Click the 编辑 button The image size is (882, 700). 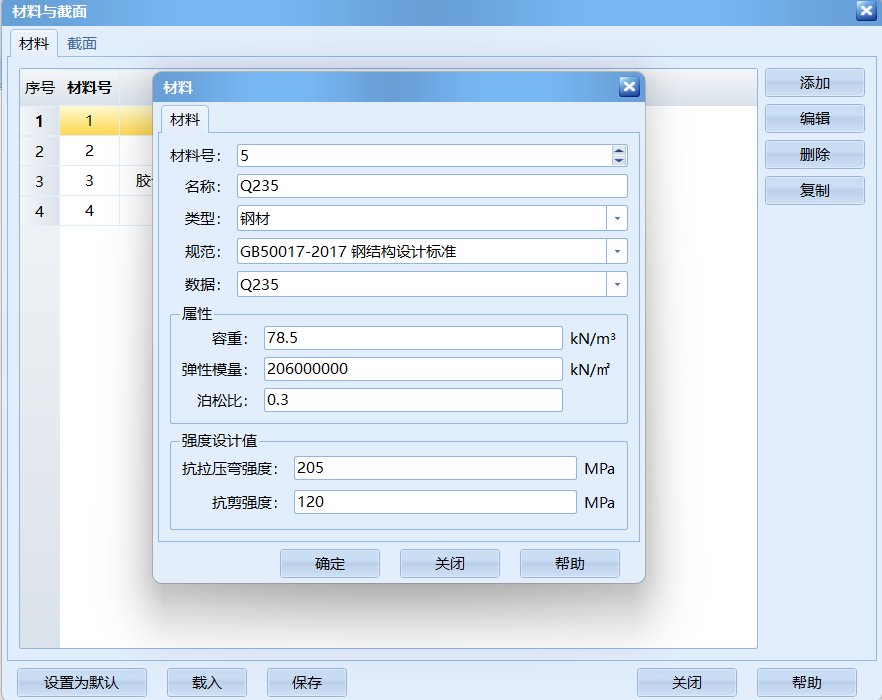point(814,118)
